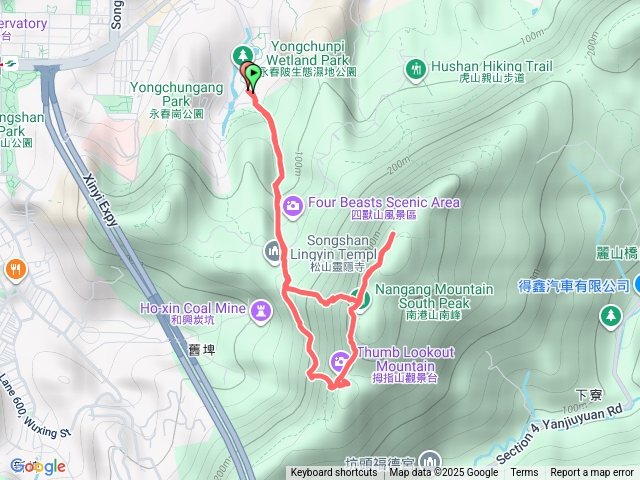The height and width of the screenshot is (480, 640).
Task: Select the Ho-xin Coal Mine castle icon
Action: 261,311
